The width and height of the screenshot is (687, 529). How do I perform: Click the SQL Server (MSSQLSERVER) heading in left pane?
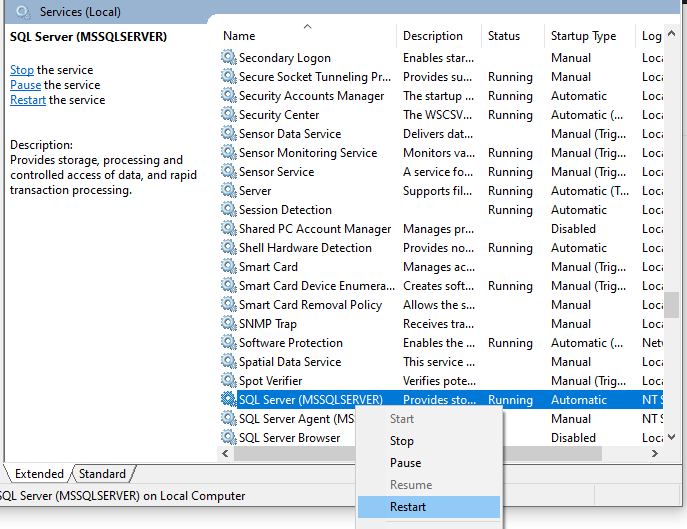[89, 37]
